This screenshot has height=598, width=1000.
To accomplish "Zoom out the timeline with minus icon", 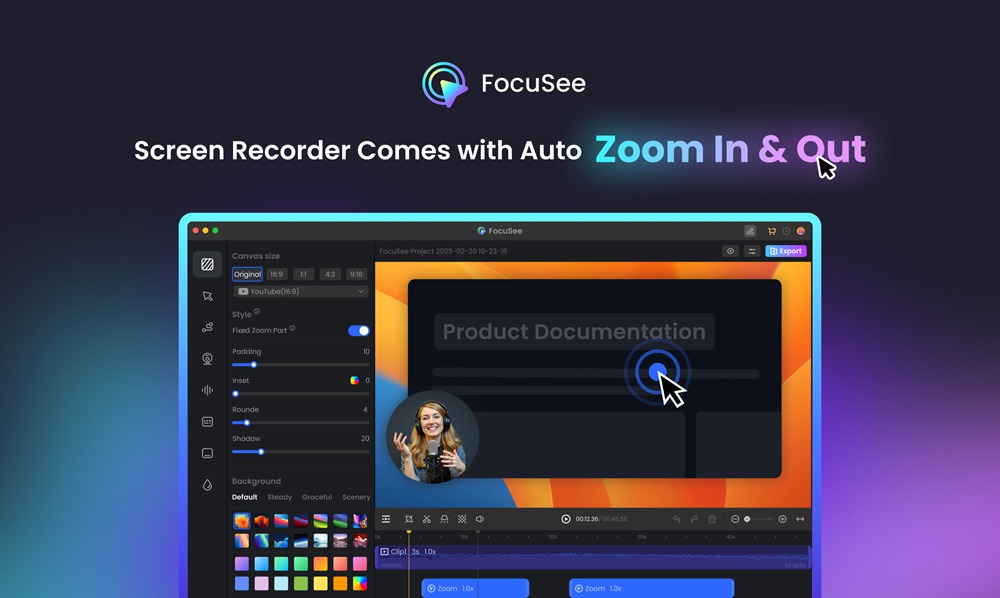I will pos(735,519).
